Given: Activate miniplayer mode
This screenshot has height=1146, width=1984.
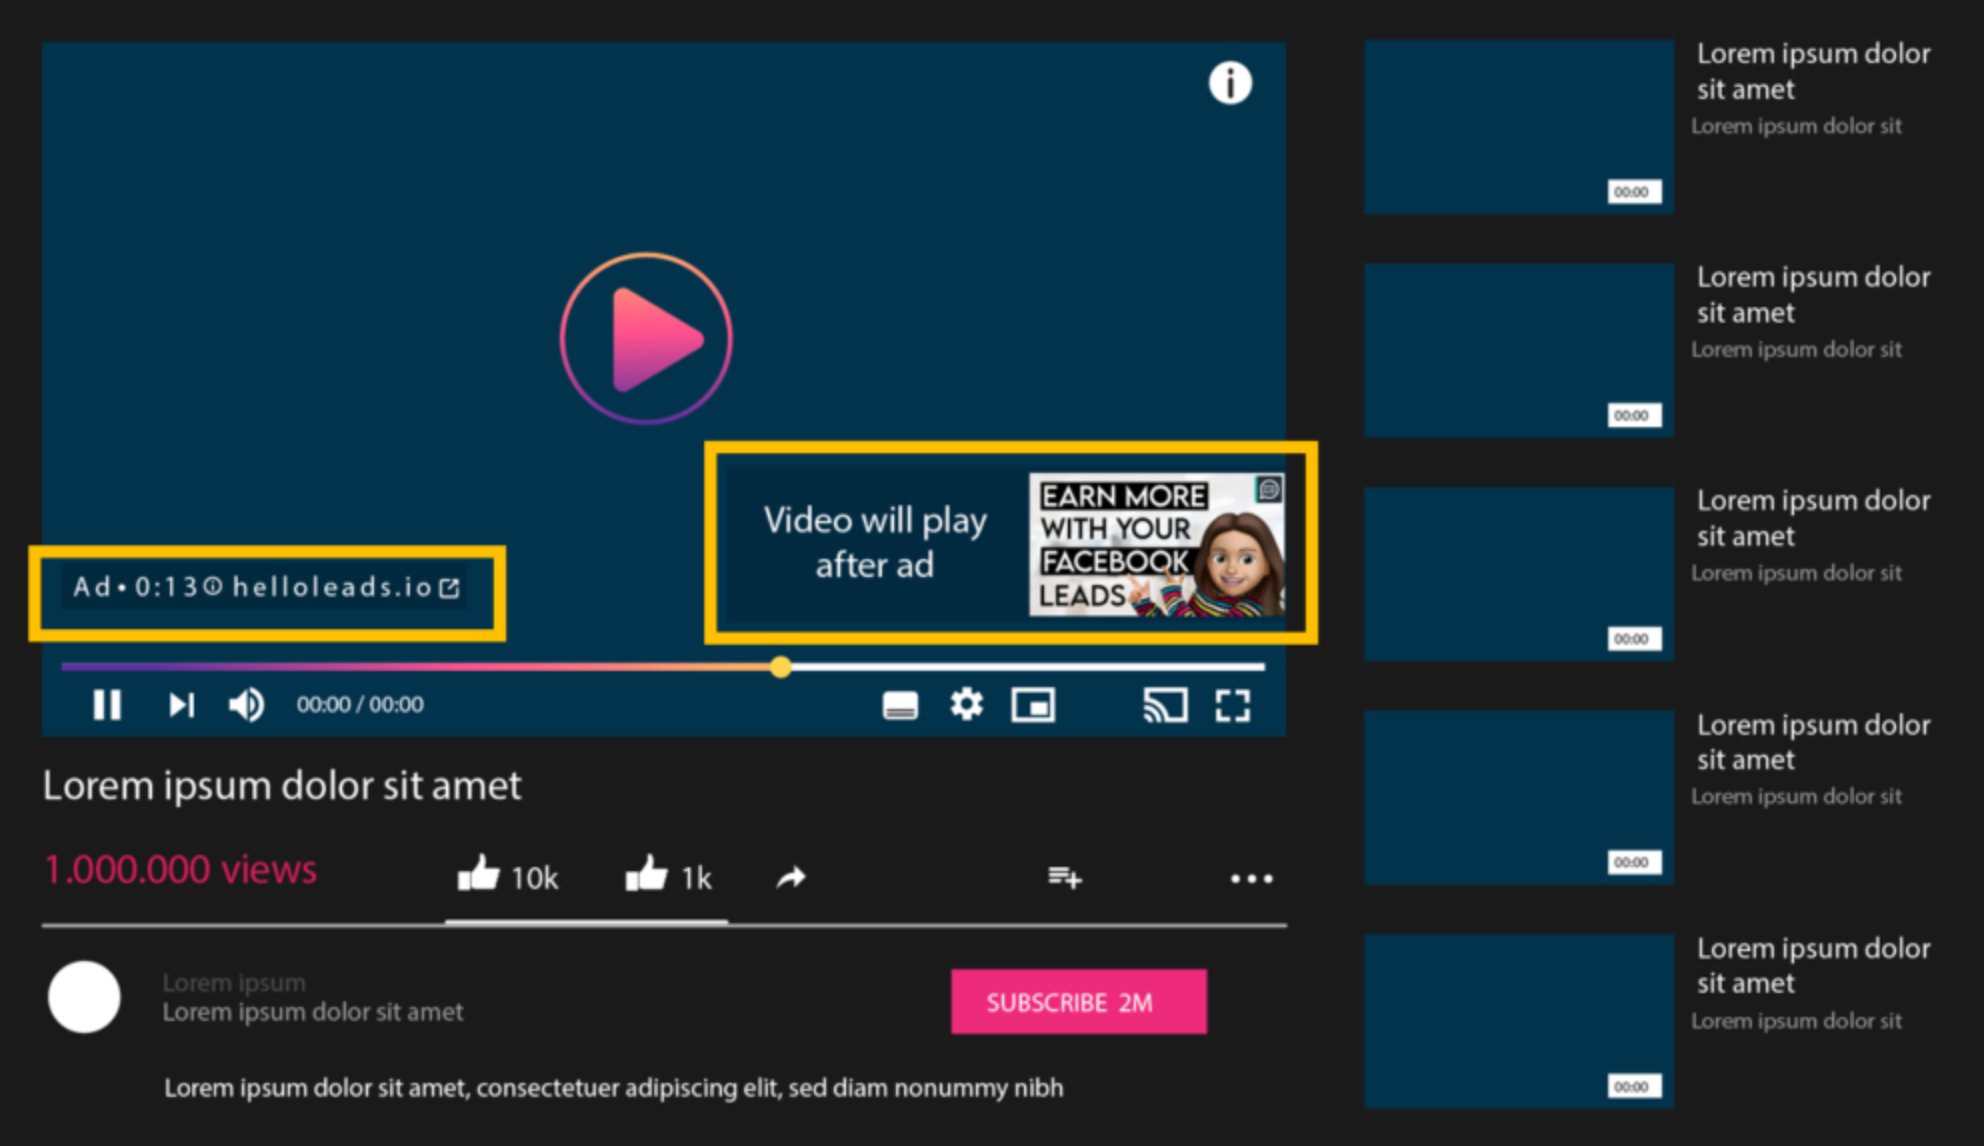Looking at the screenshot, I should click(1034, 705).
